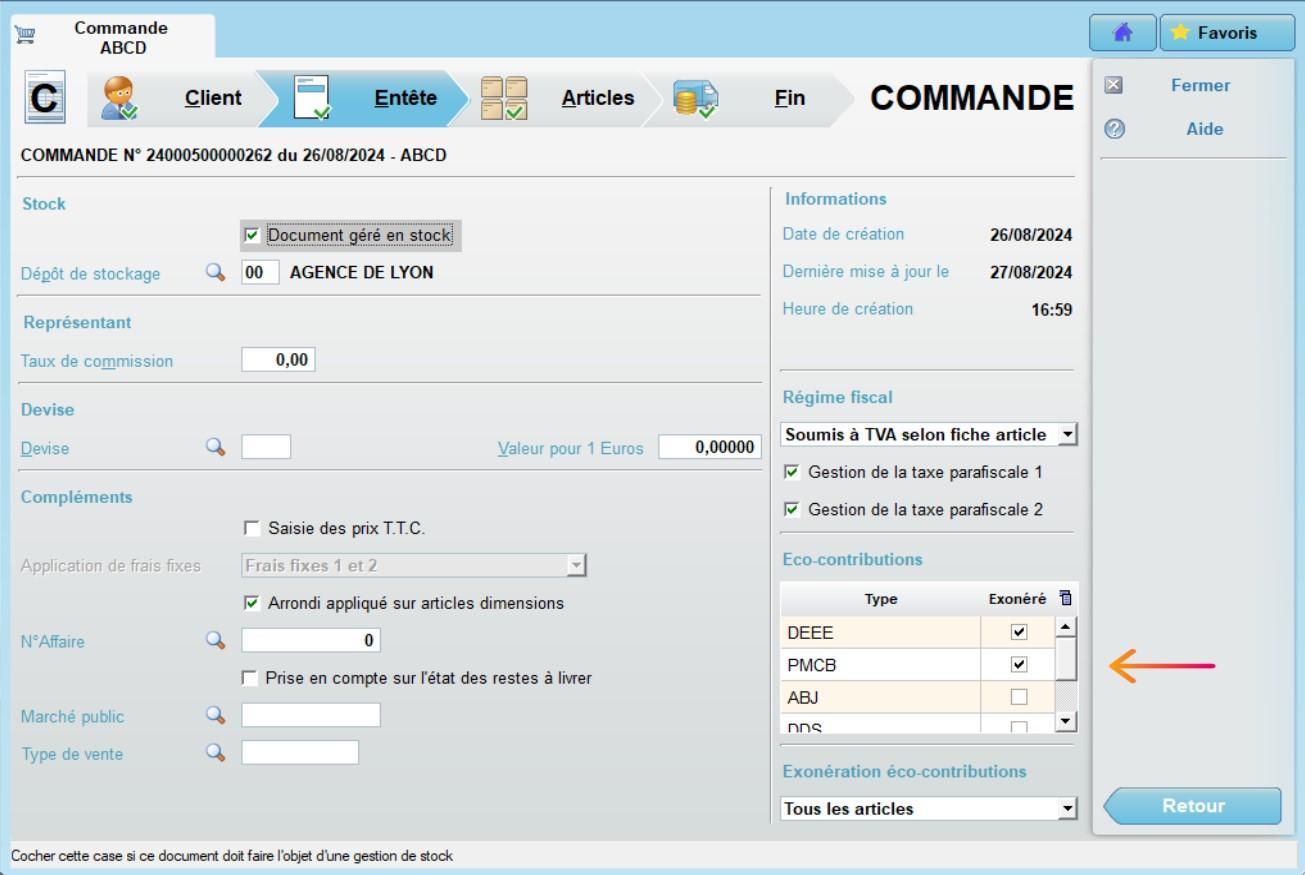The height and width of the screenshot is (875, 1305).
Task: Enable Saisie des prix T.T.C.
Action: pyautogui.click(x=253, y=527)
